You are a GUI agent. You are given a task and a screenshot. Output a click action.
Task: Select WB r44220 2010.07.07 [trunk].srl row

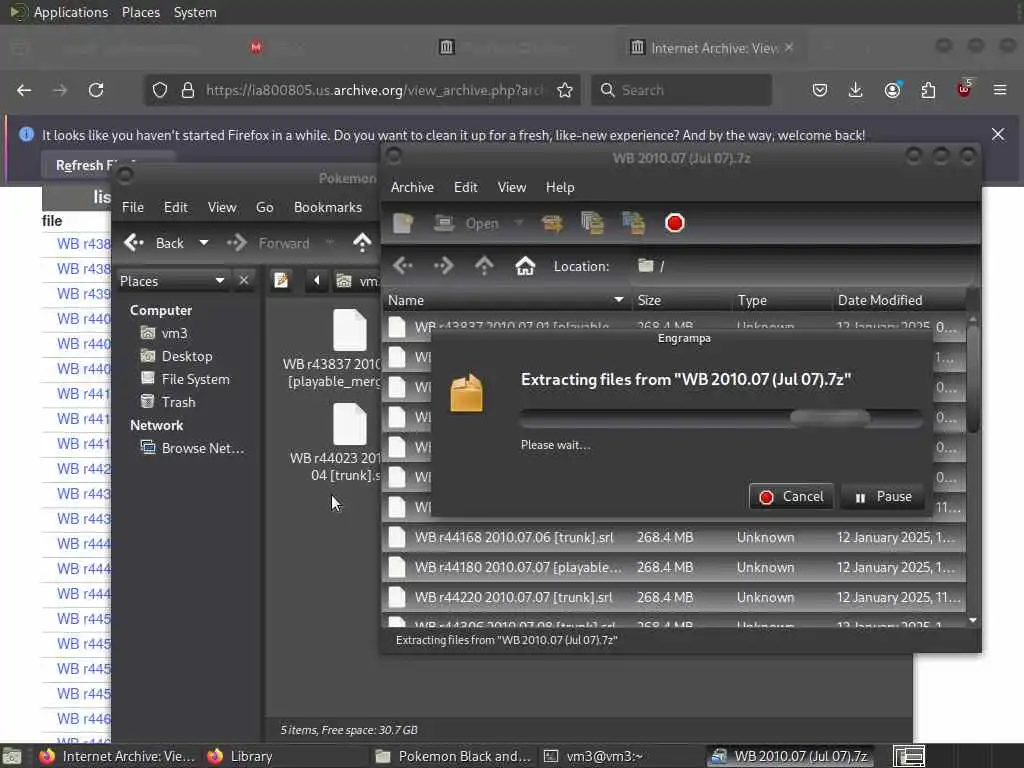[x=673, y=598]
